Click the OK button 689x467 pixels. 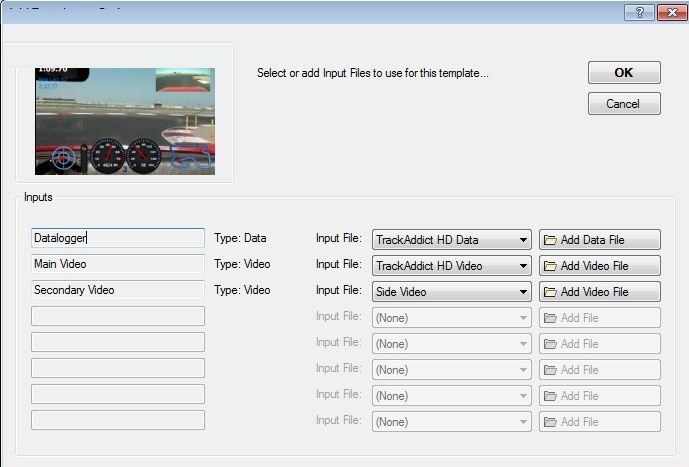pos(623,73)
